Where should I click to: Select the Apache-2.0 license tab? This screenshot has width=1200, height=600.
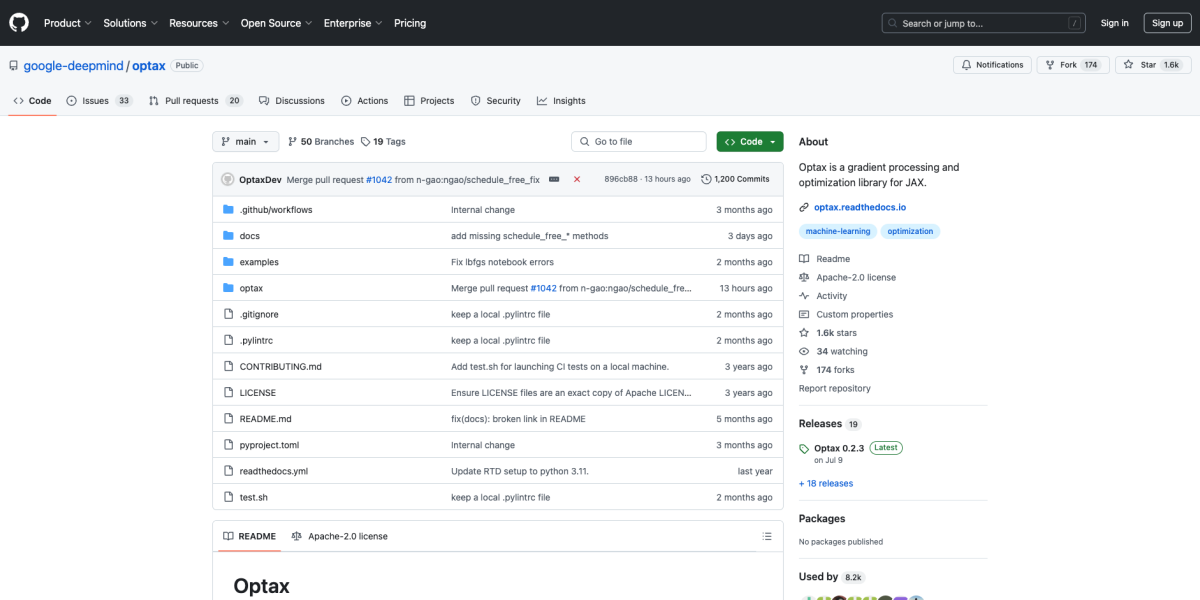point(339,537)
